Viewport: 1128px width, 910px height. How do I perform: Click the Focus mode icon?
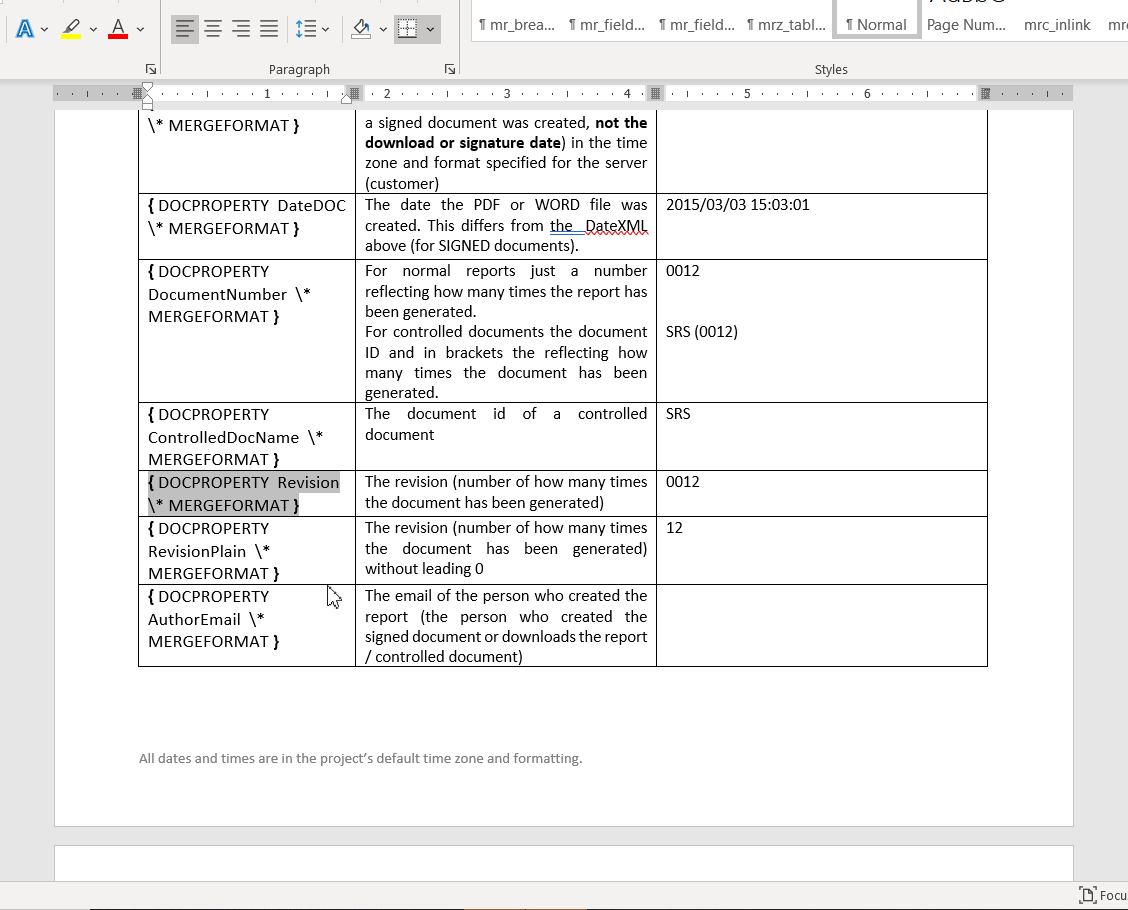tap(1087, 895)
